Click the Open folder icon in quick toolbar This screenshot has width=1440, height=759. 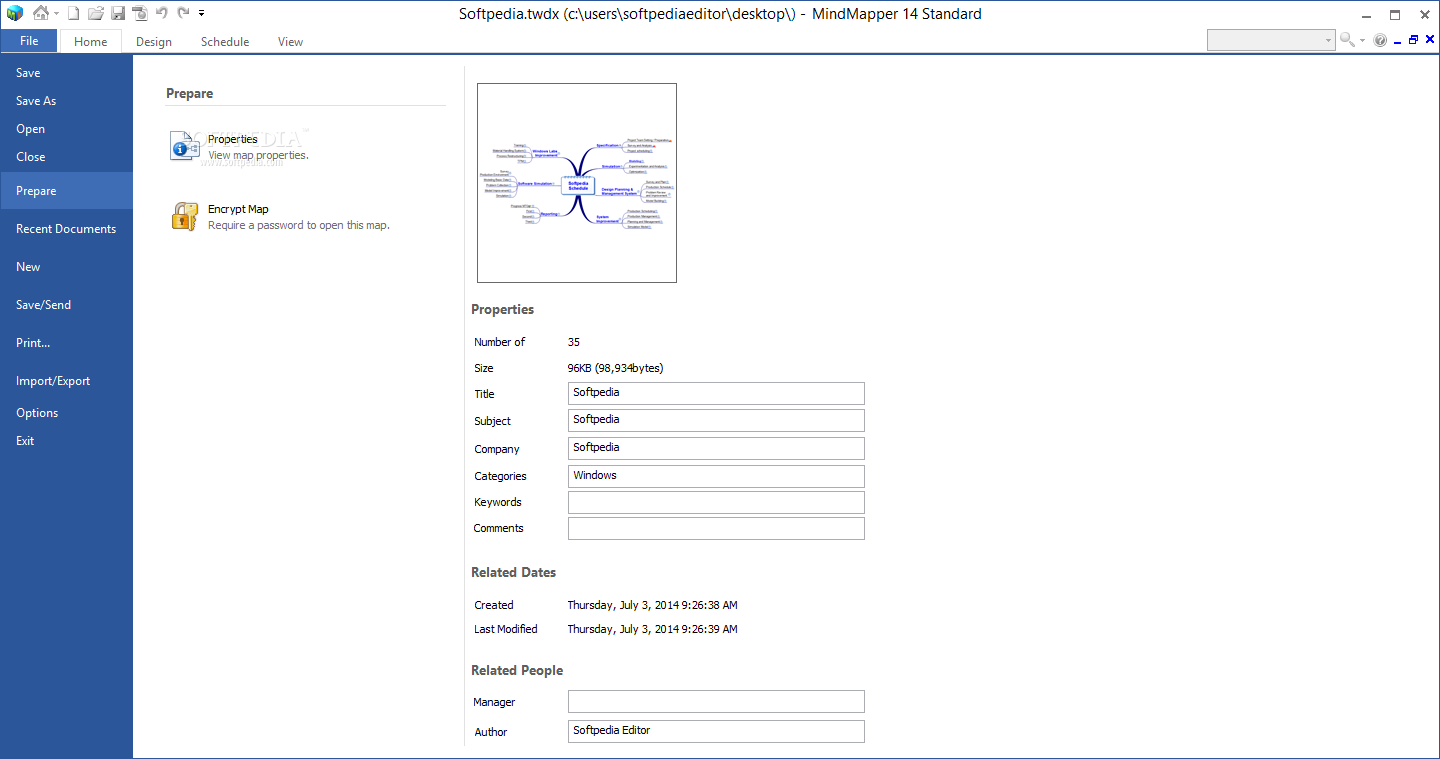pos(96,13)
